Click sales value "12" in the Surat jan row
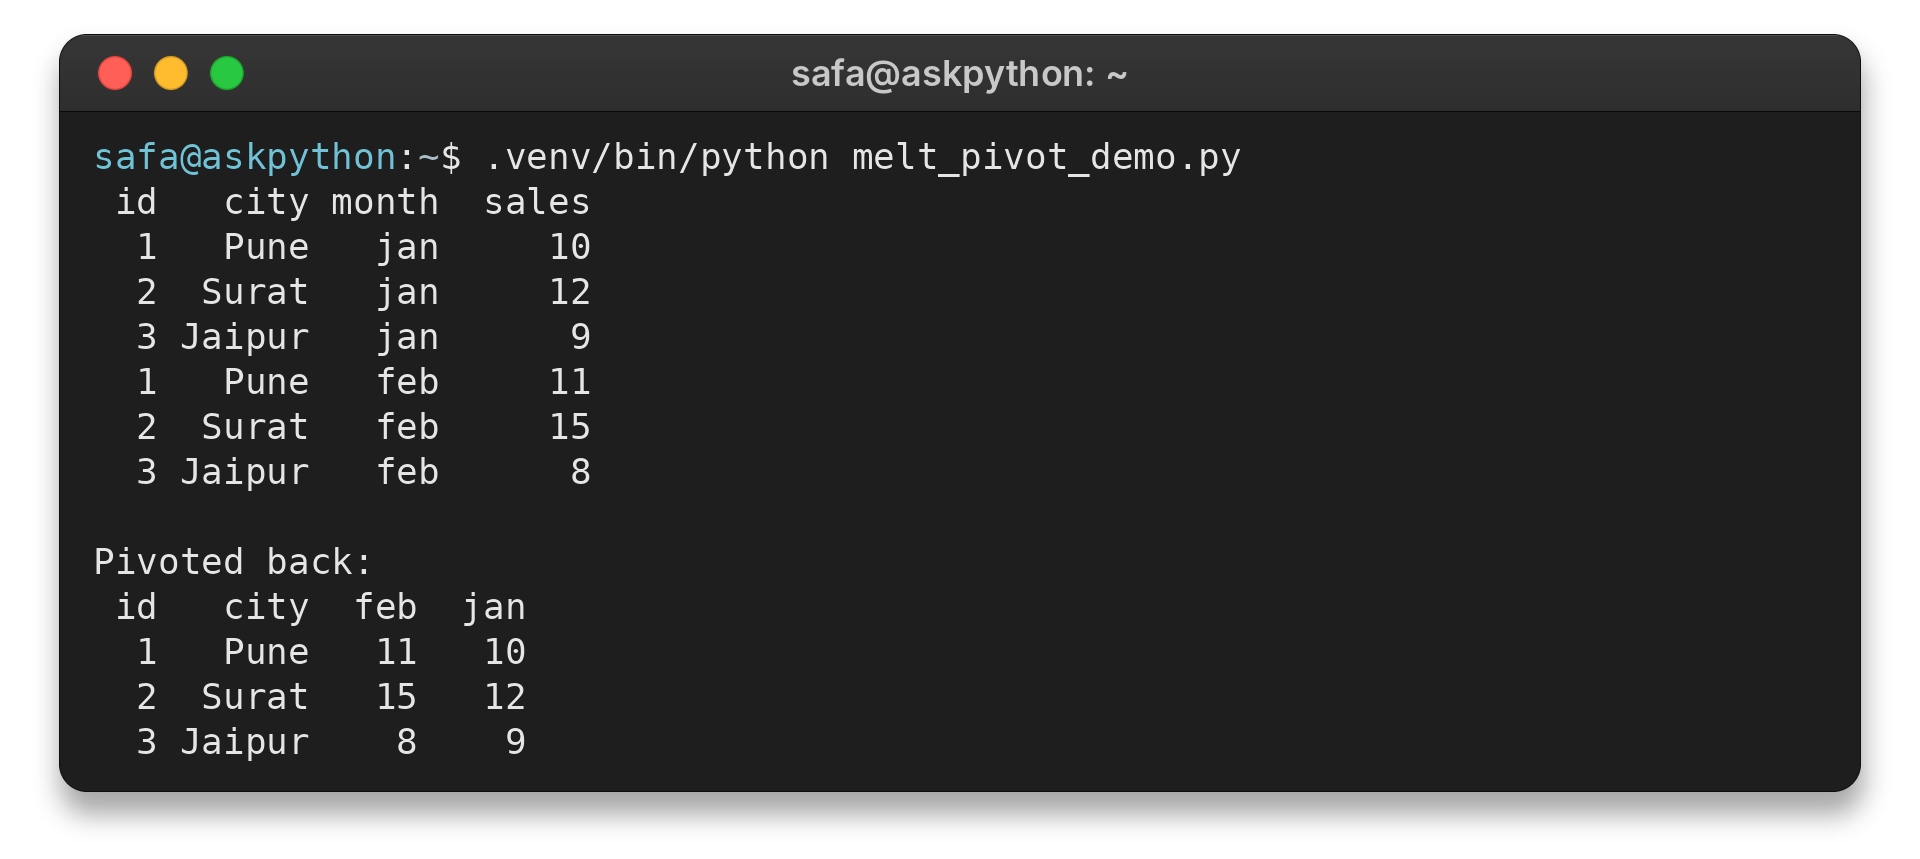The height and width of the screenshot is (859, 1920). coord(570,292)
